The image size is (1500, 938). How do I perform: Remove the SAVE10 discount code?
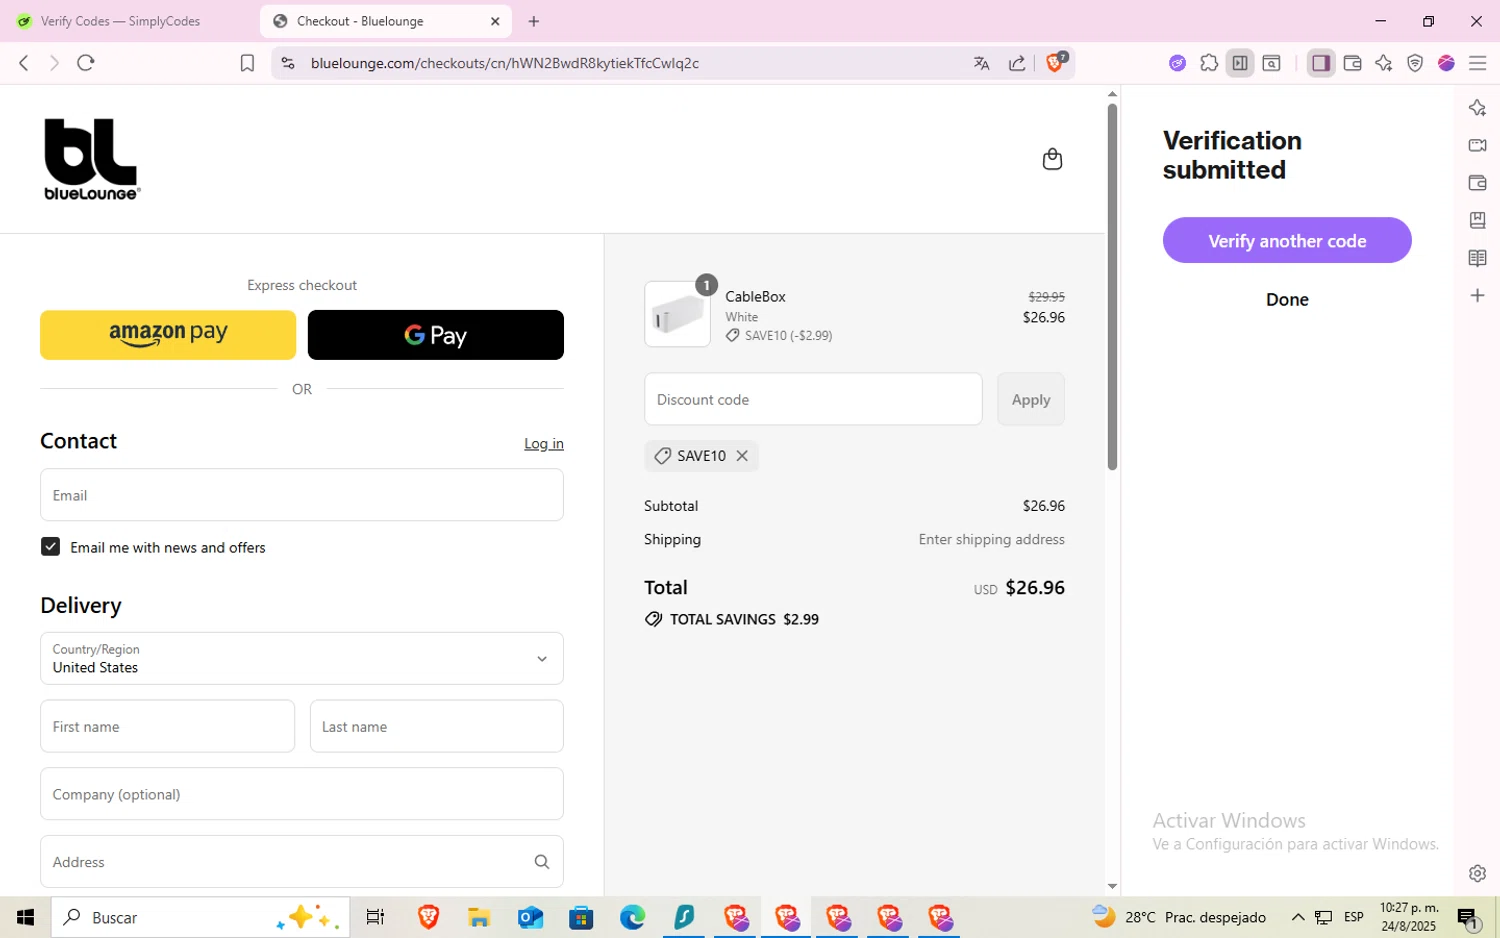742,456
